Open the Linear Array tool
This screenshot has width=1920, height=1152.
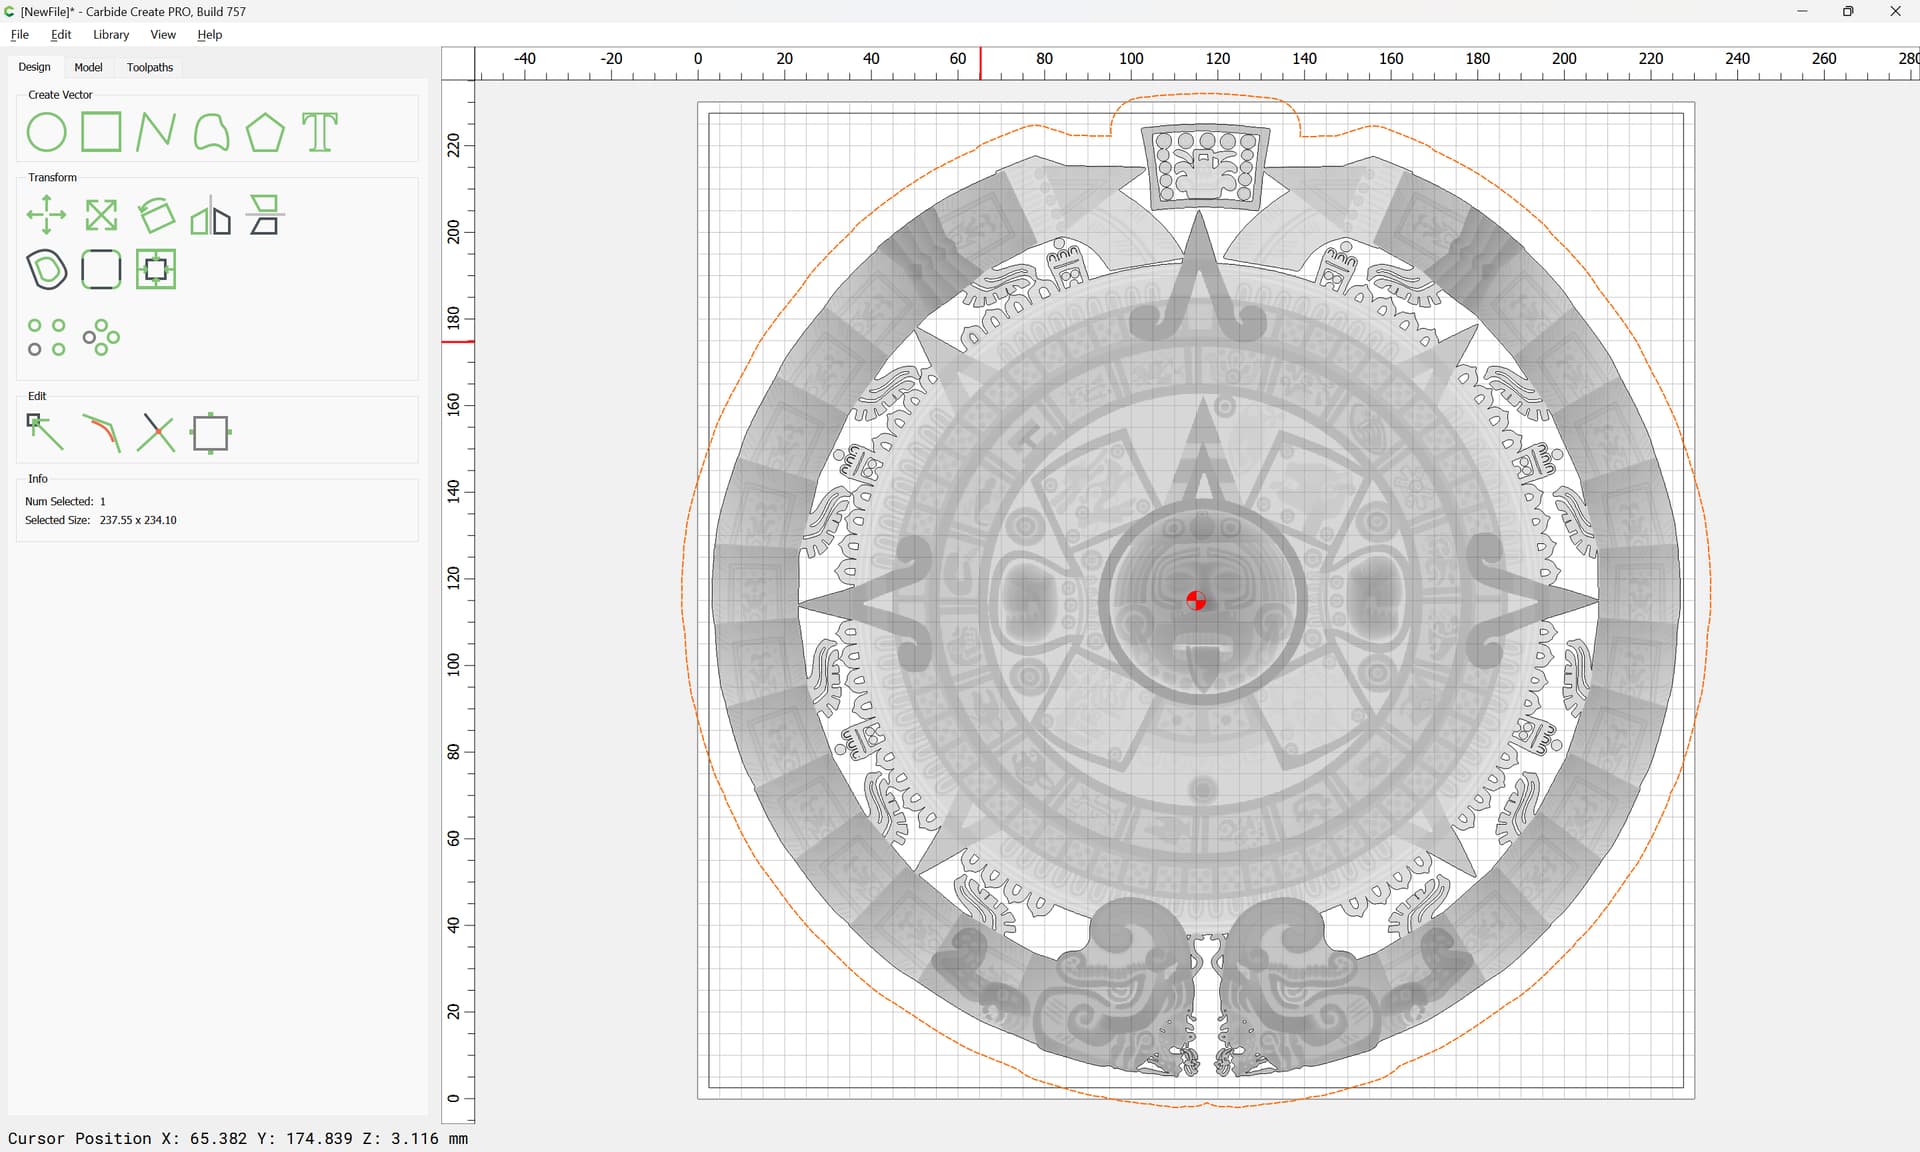(x=46, y=337)
